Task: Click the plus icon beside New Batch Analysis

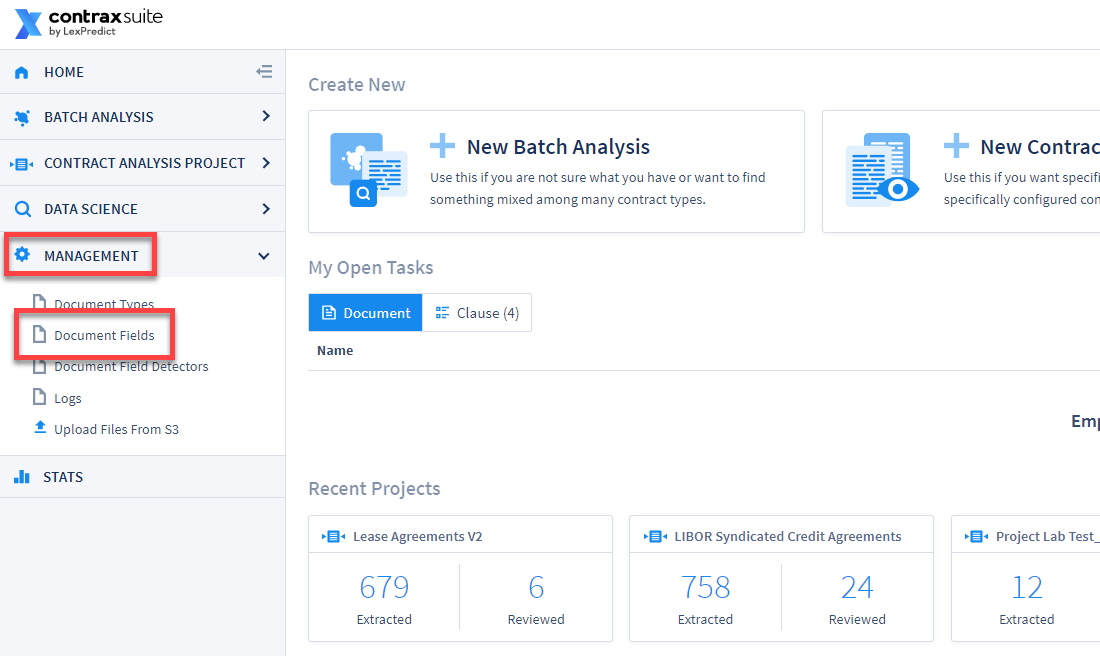Action: [442, 146]
